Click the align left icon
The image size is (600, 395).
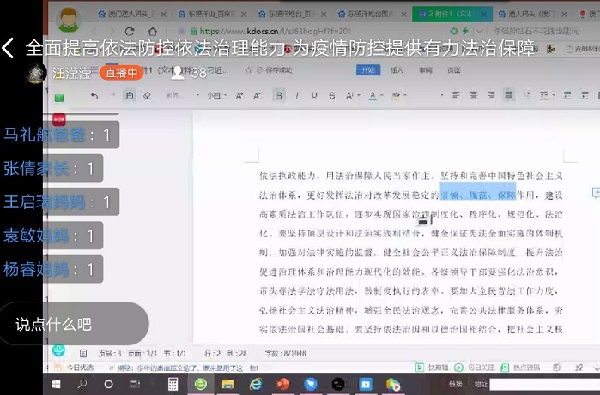click(x=455, y=95)
